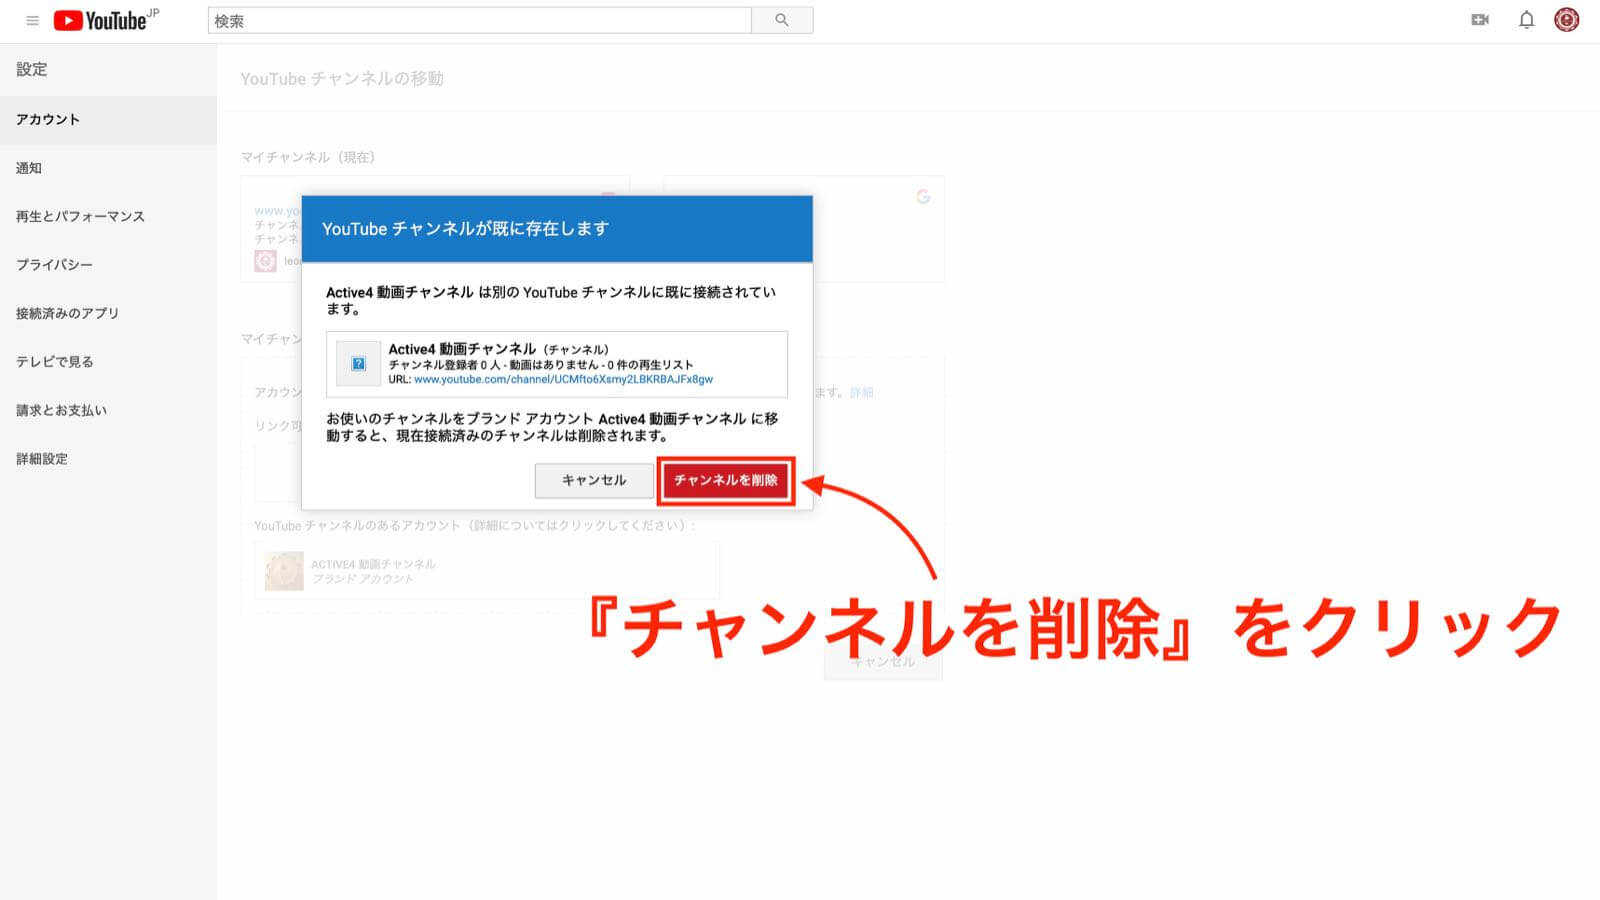The image size is (1600, 900).
Task: Open the notifications bell
Action: click(1526, 20)
